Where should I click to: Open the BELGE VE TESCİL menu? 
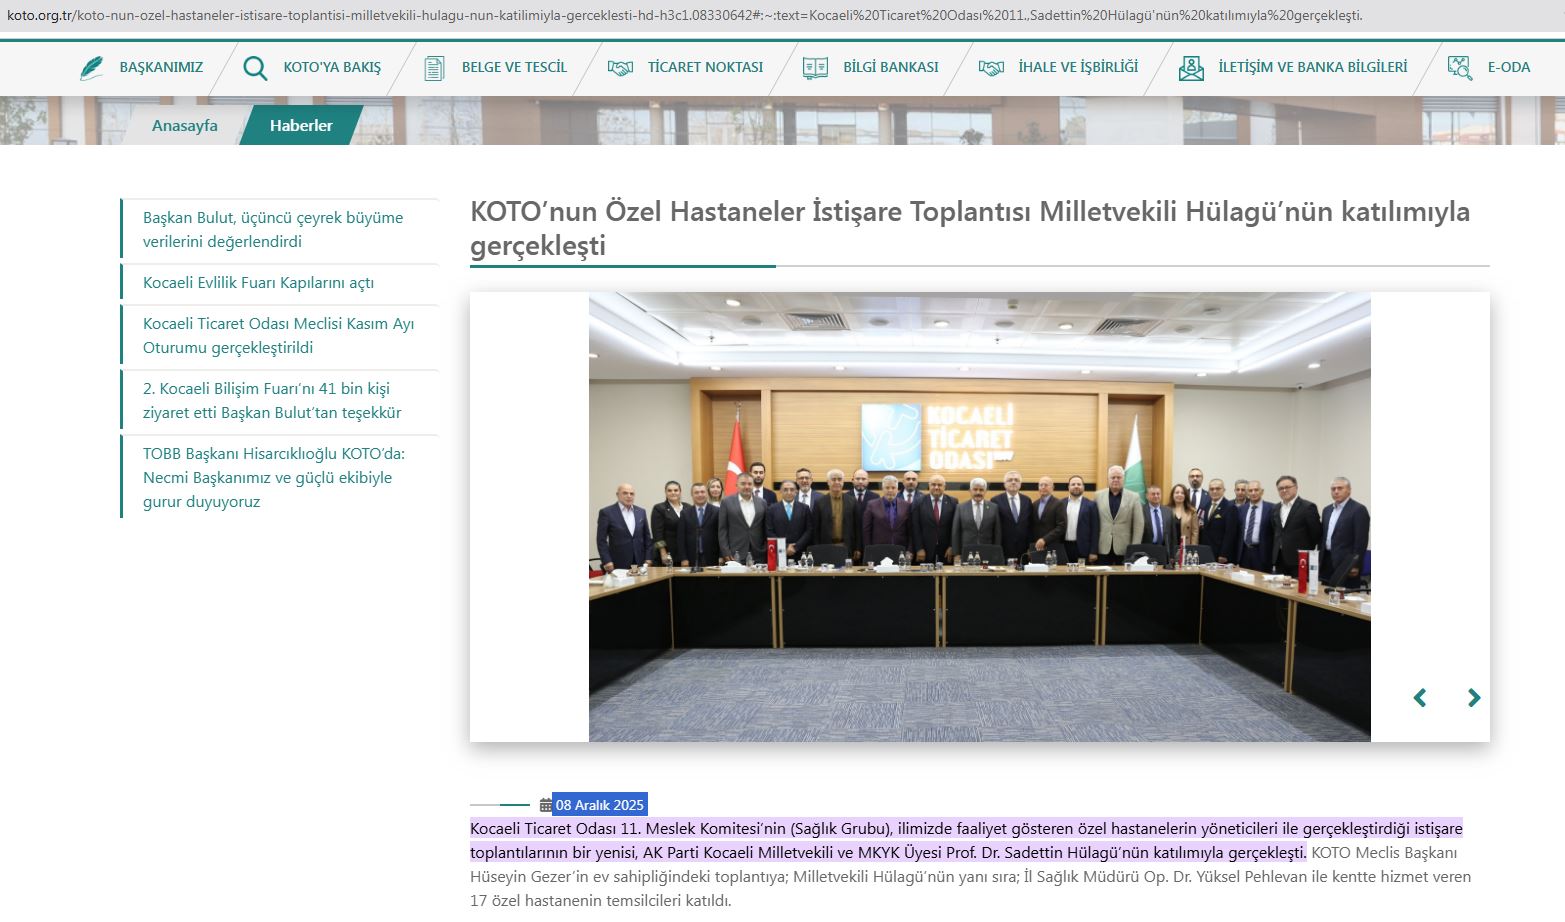tap(514, 67)
